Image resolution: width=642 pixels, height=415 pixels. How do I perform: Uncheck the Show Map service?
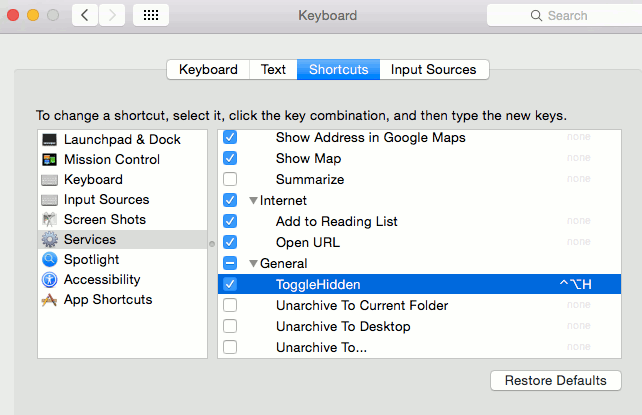click(x=230, y=158)
